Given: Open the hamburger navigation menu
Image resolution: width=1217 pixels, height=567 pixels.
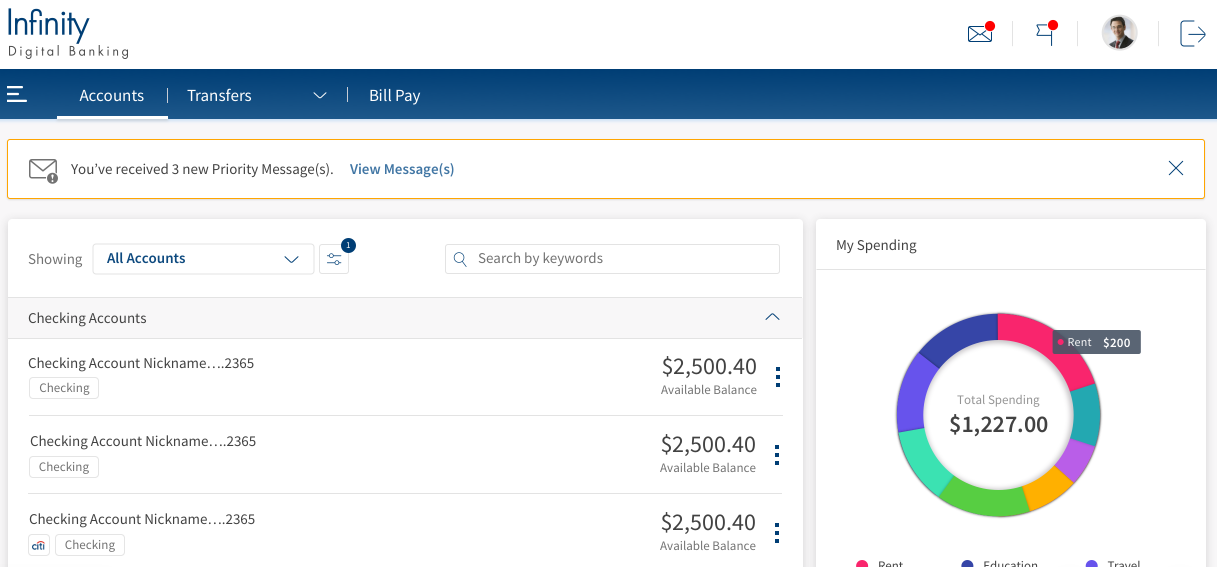Looking at the screenshot, I should pos(17,95).
